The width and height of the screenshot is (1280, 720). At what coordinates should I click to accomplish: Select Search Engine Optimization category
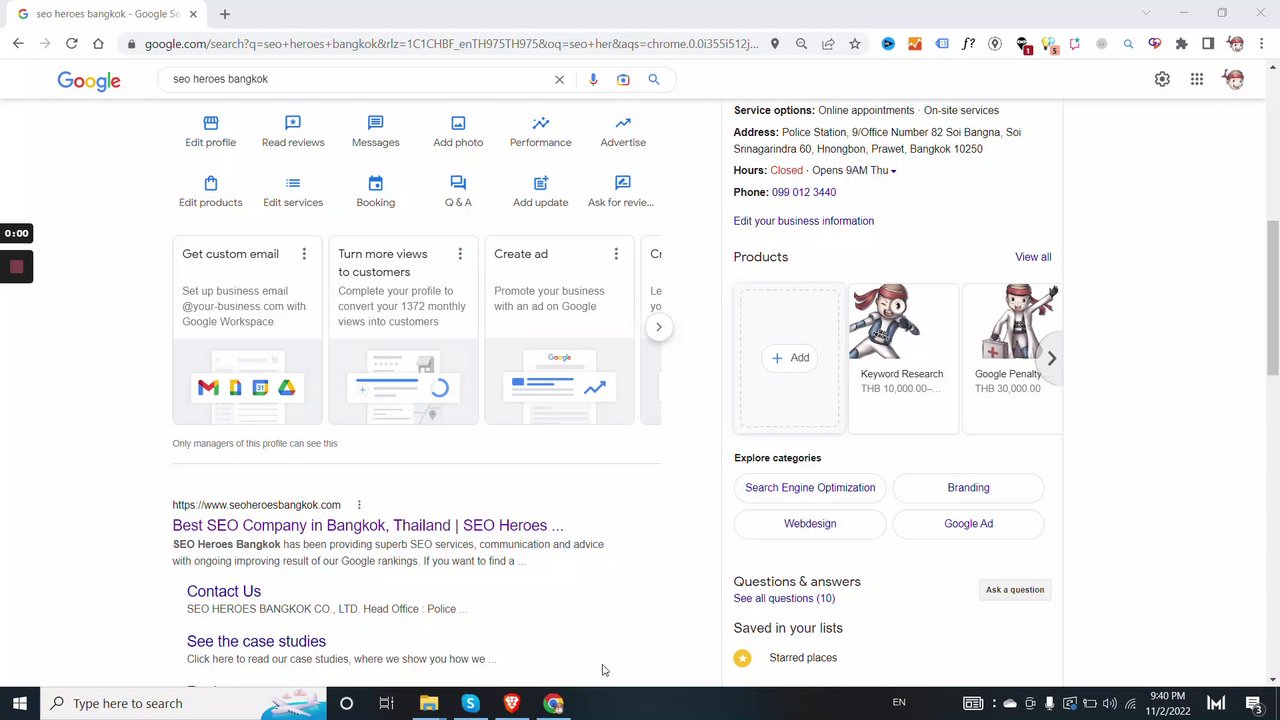click(x=810, y=488)
